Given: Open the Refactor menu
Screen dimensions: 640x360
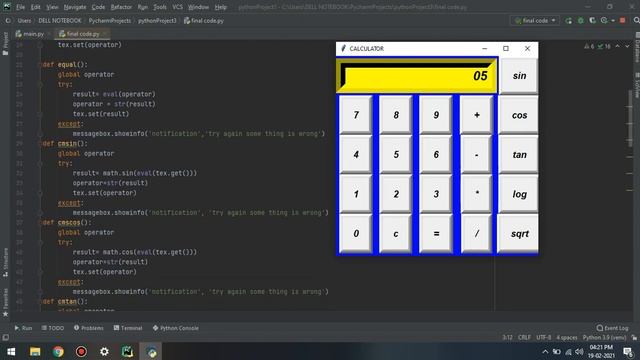Looking at the screenshot, I should [121, 7].
